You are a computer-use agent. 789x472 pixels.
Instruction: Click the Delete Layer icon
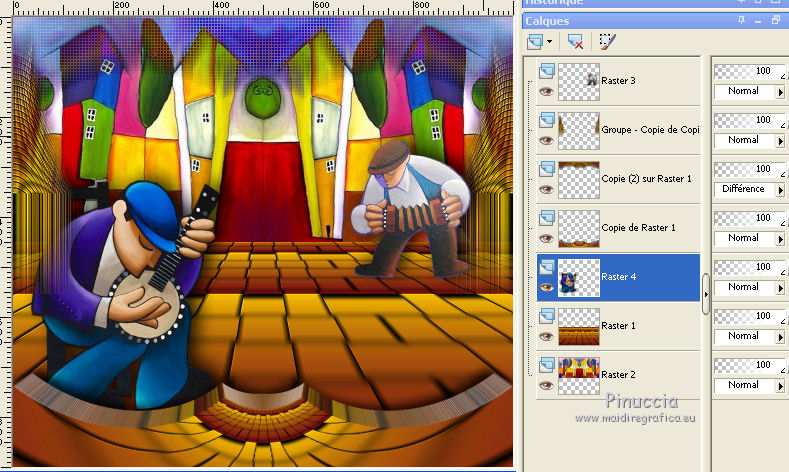(575, 41)
